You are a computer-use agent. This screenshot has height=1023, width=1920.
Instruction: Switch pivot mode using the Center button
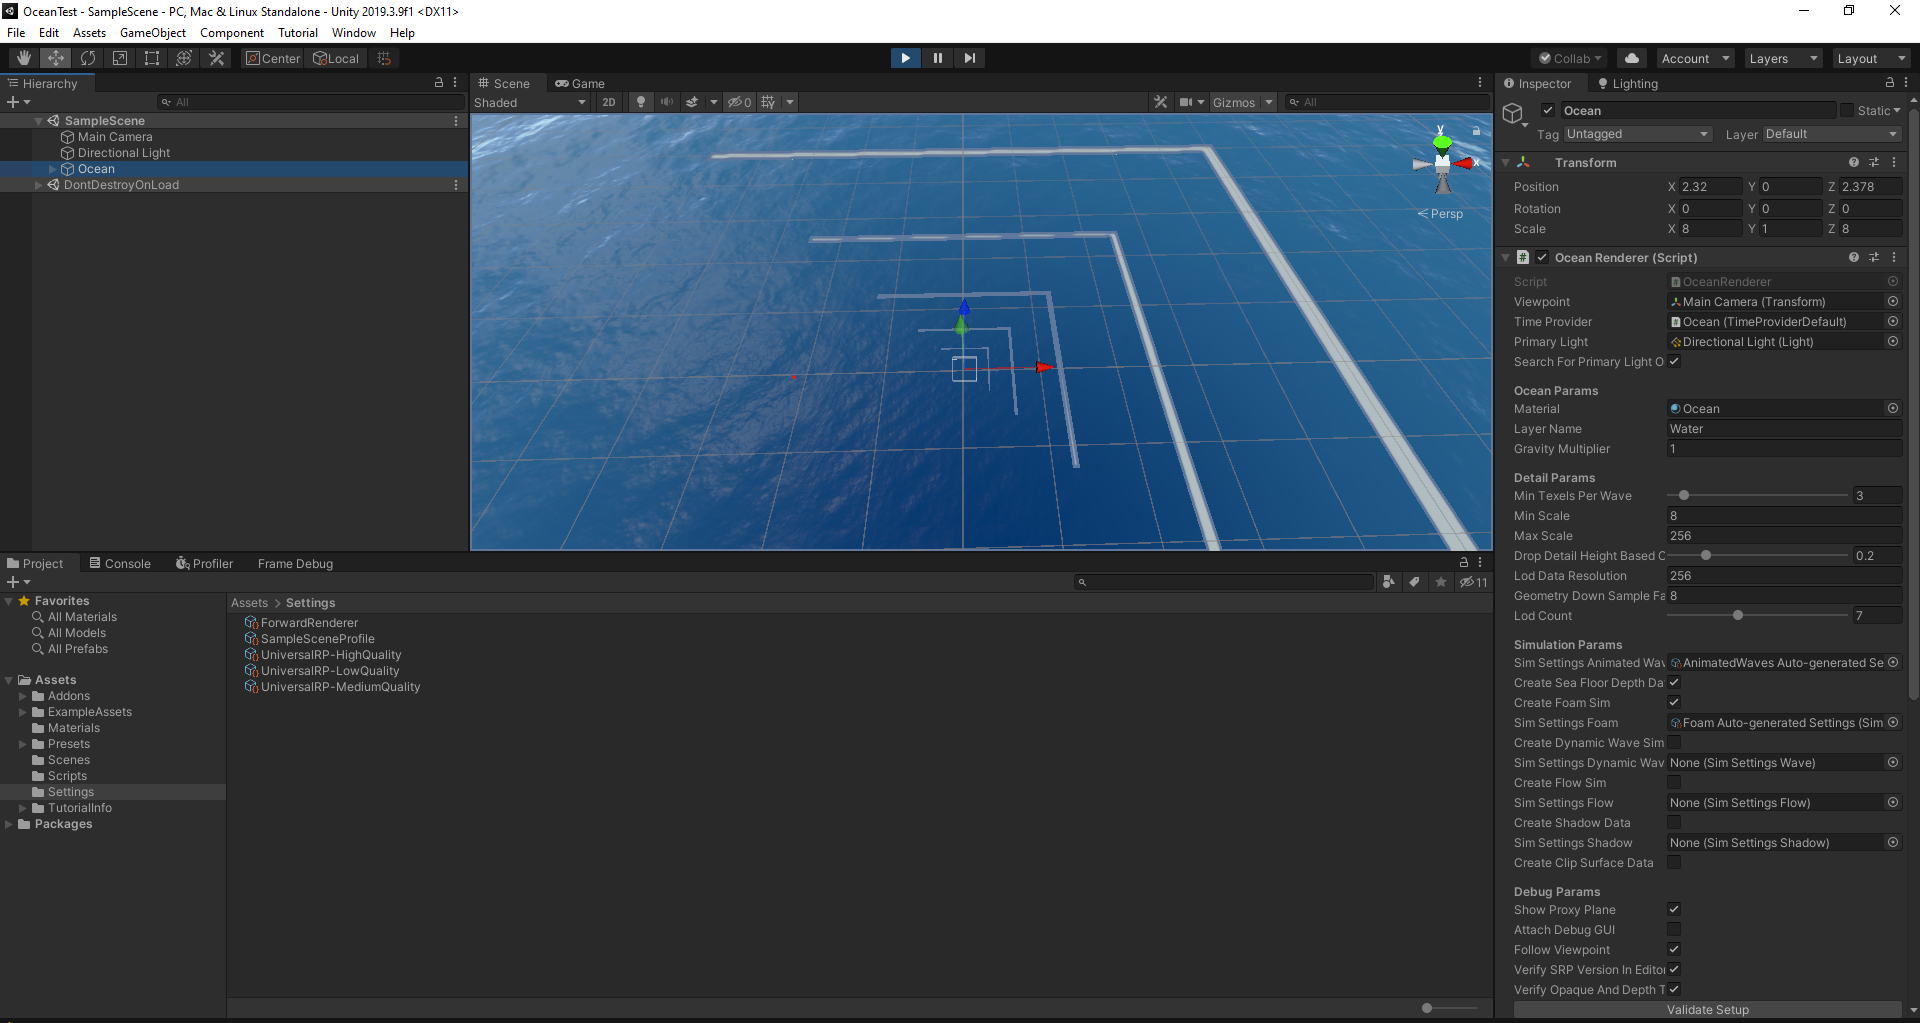[272, 57]
